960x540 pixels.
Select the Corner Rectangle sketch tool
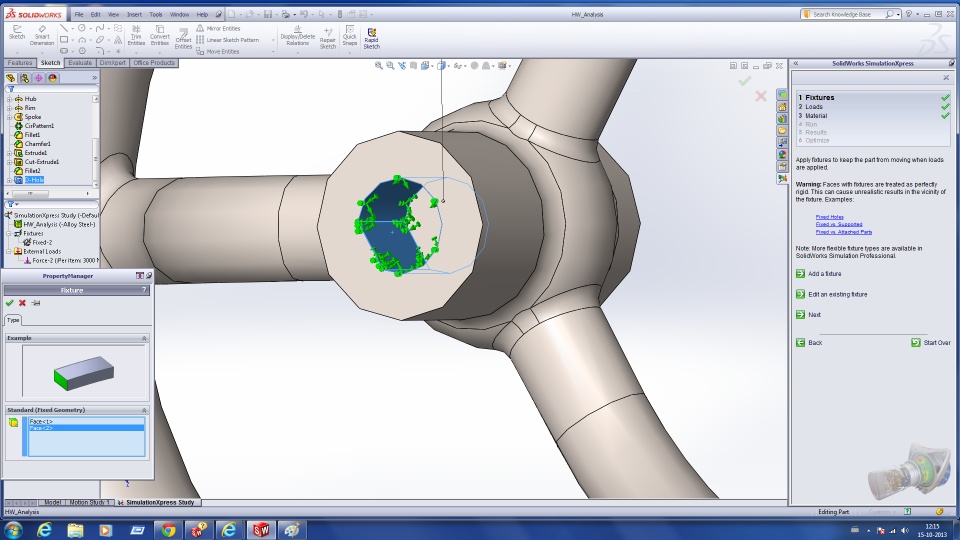tap(64, 40)
